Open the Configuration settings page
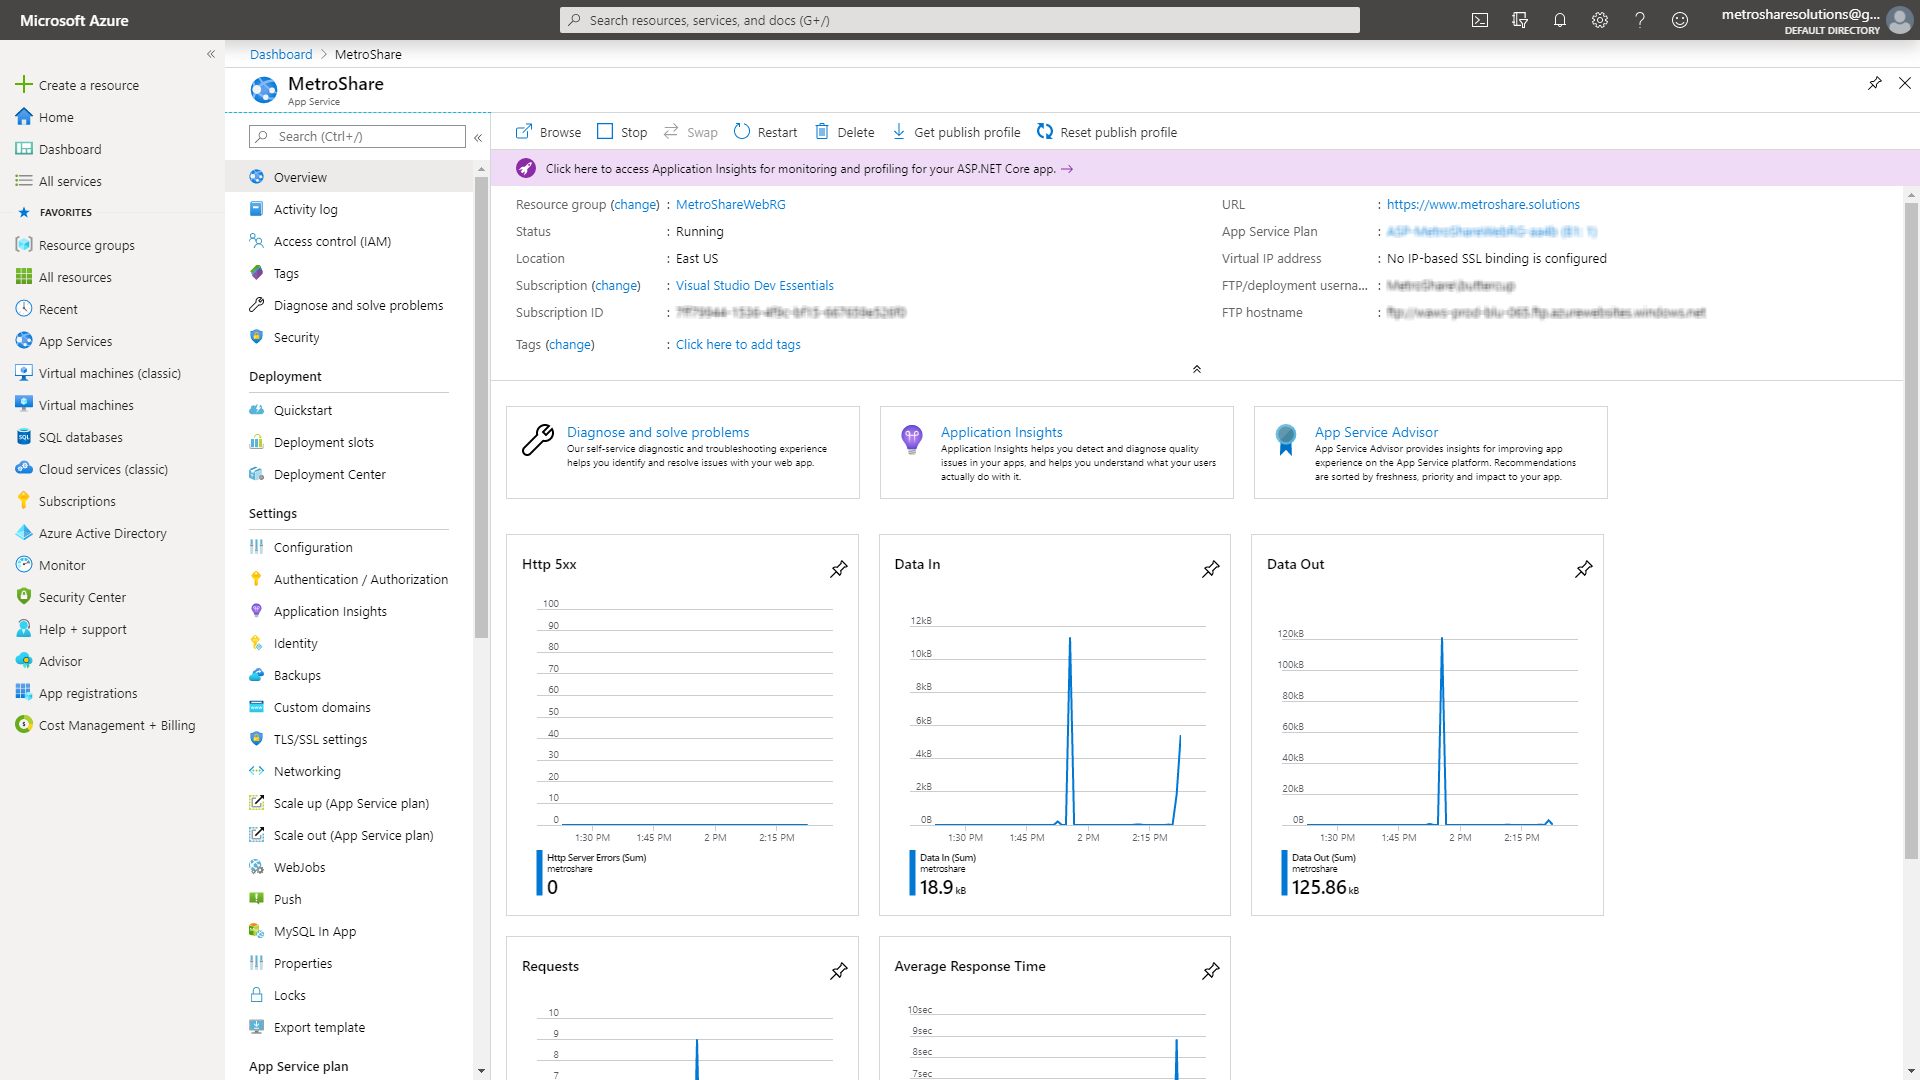 pos(349,547)
